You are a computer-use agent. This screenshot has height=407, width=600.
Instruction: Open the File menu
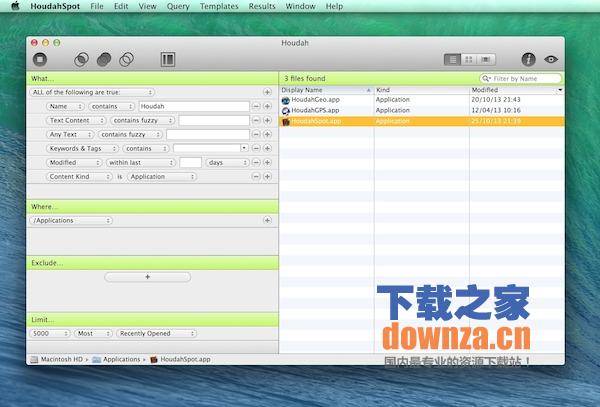pos(97,6)
